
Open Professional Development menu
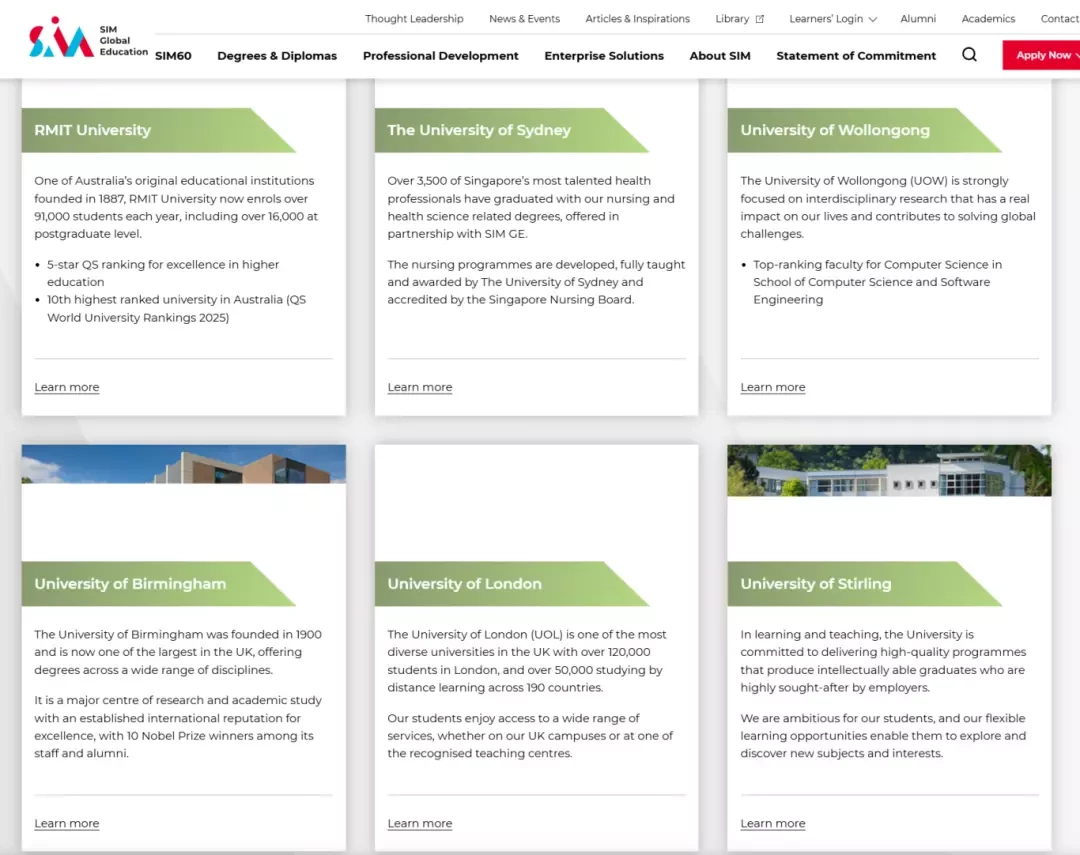(x=441, y=56)
